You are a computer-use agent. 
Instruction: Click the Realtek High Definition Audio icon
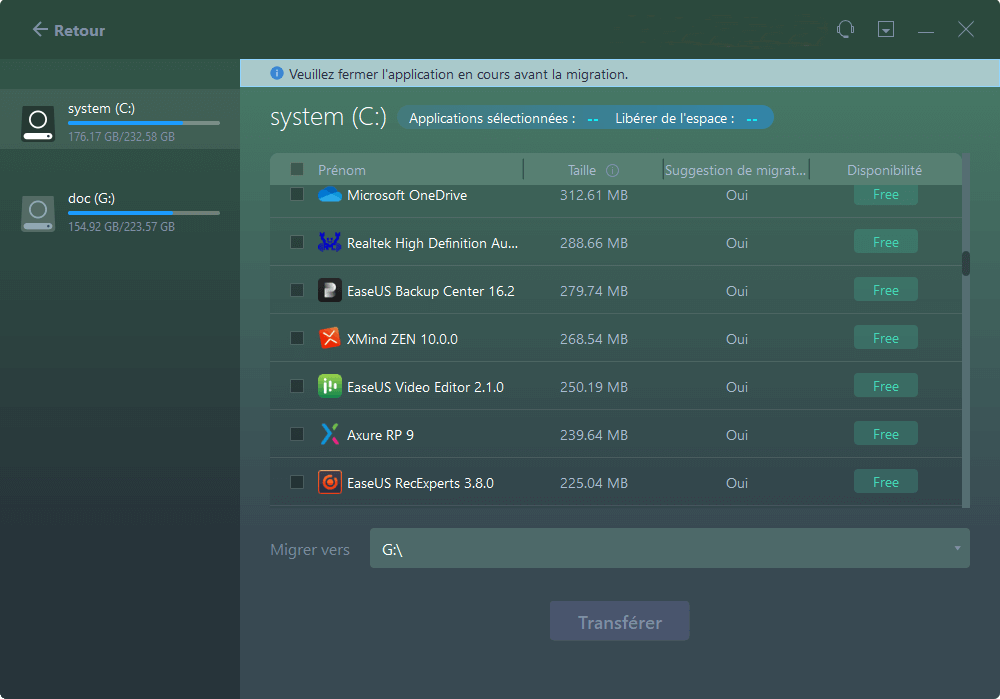coord(330,242)
